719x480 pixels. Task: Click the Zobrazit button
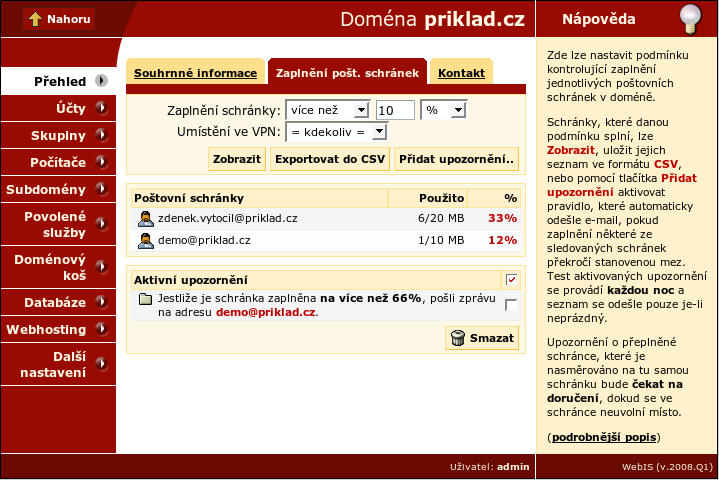click(x=237, y=159)
